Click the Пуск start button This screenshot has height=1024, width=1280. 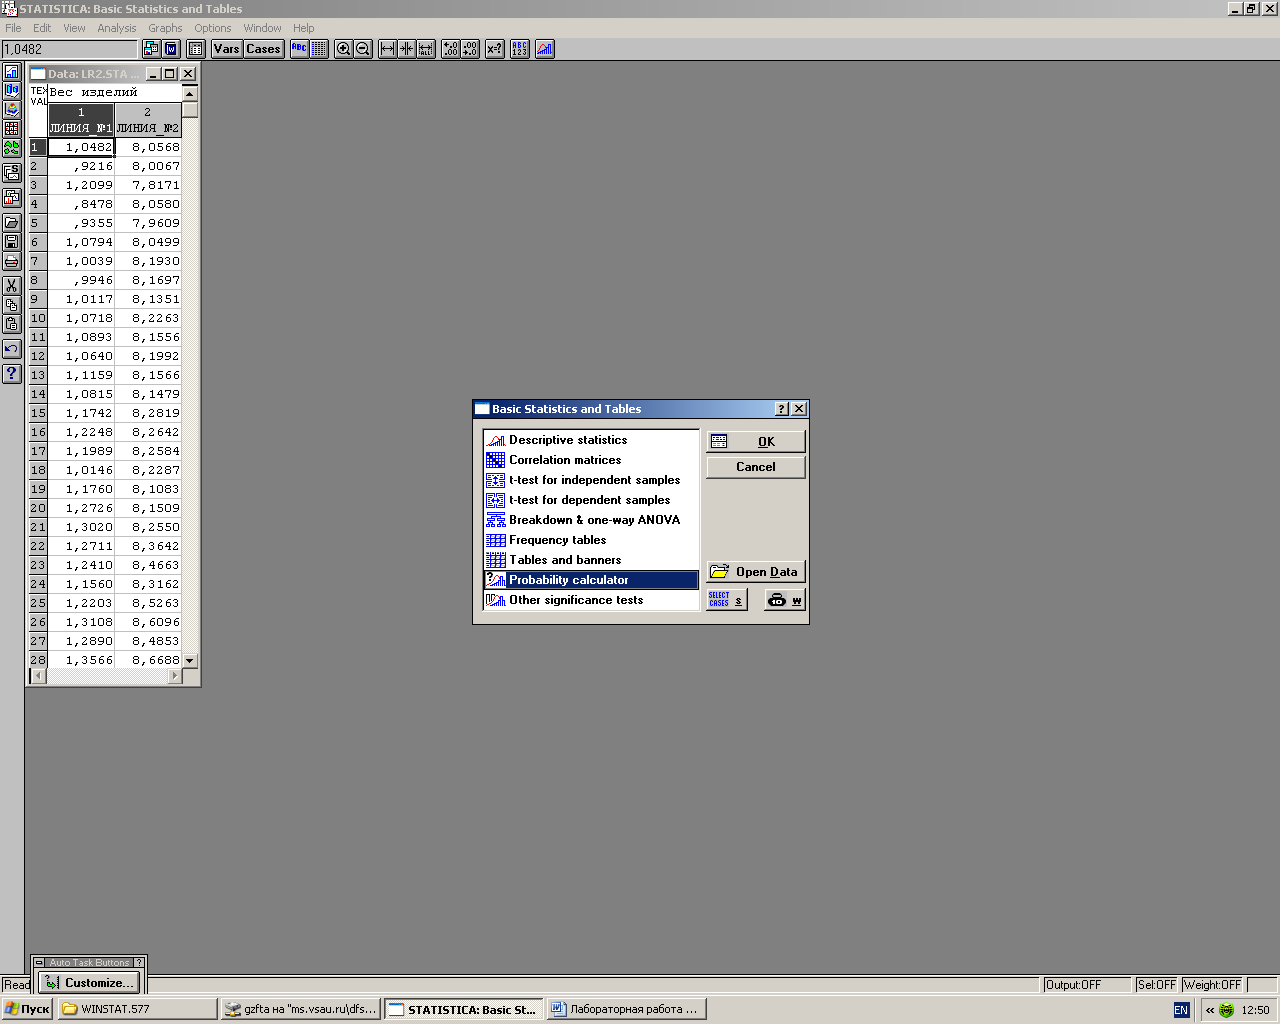click(27, 1009)
